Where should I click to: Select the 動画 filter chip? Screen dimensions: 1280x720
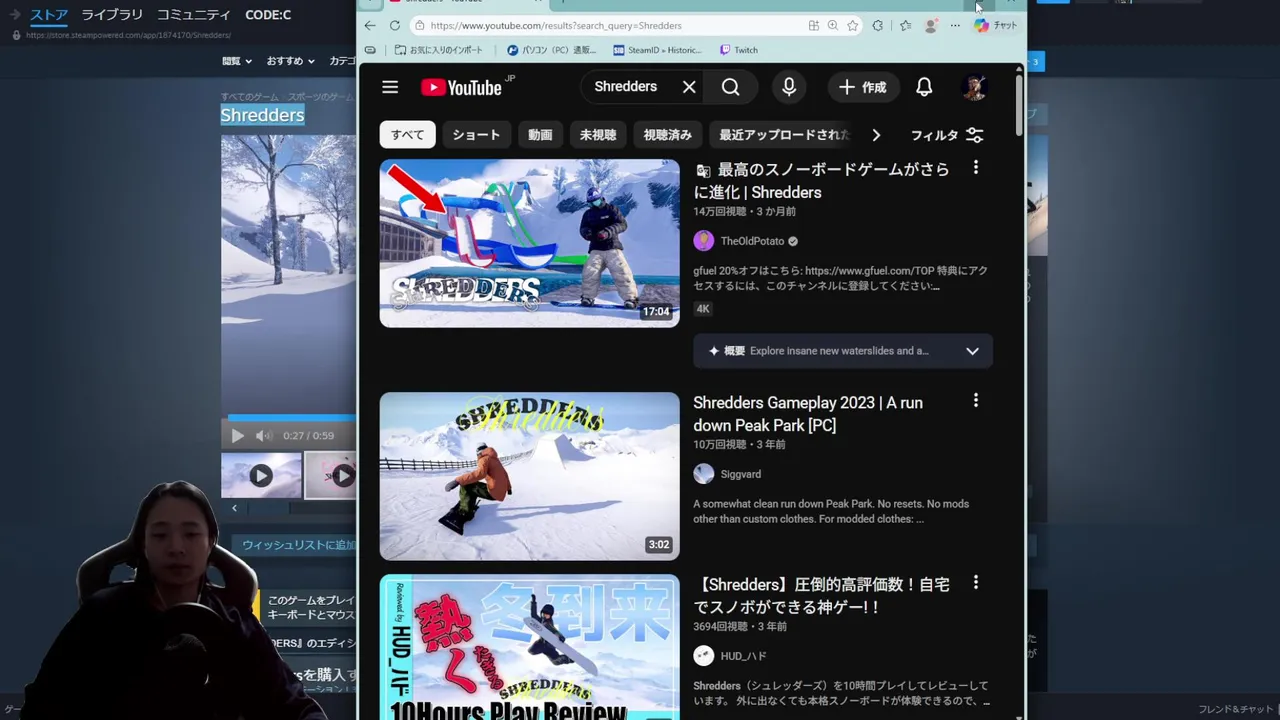pyautogui.click(x=540, y=135)
